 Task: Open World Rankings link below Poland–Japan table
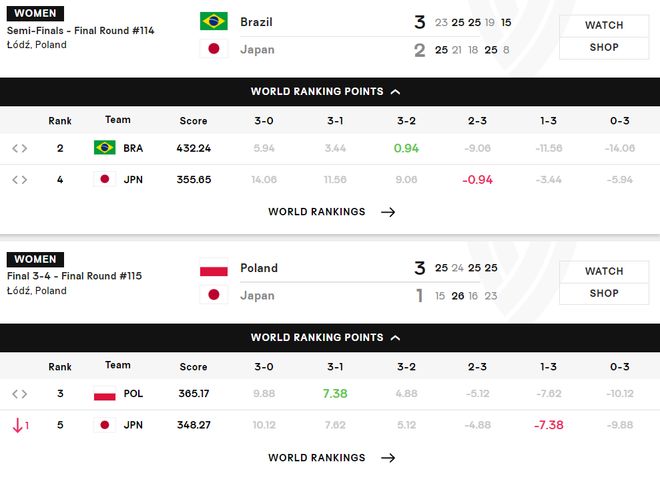tap(331, 458)
